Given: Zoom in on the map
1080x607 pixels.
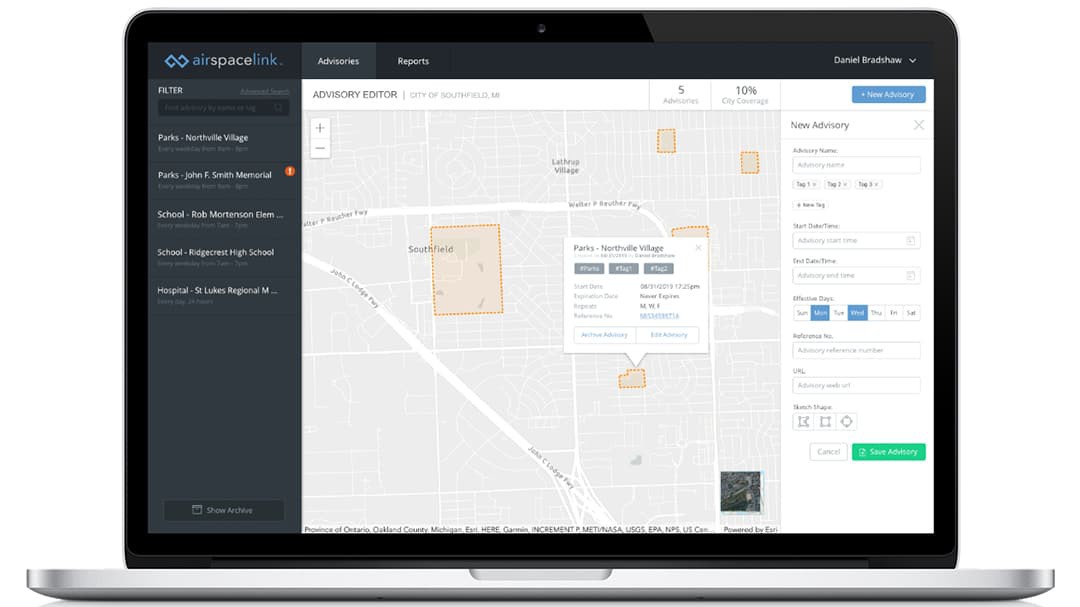Looking at the screenshot, I should click(x=320, y=127).
